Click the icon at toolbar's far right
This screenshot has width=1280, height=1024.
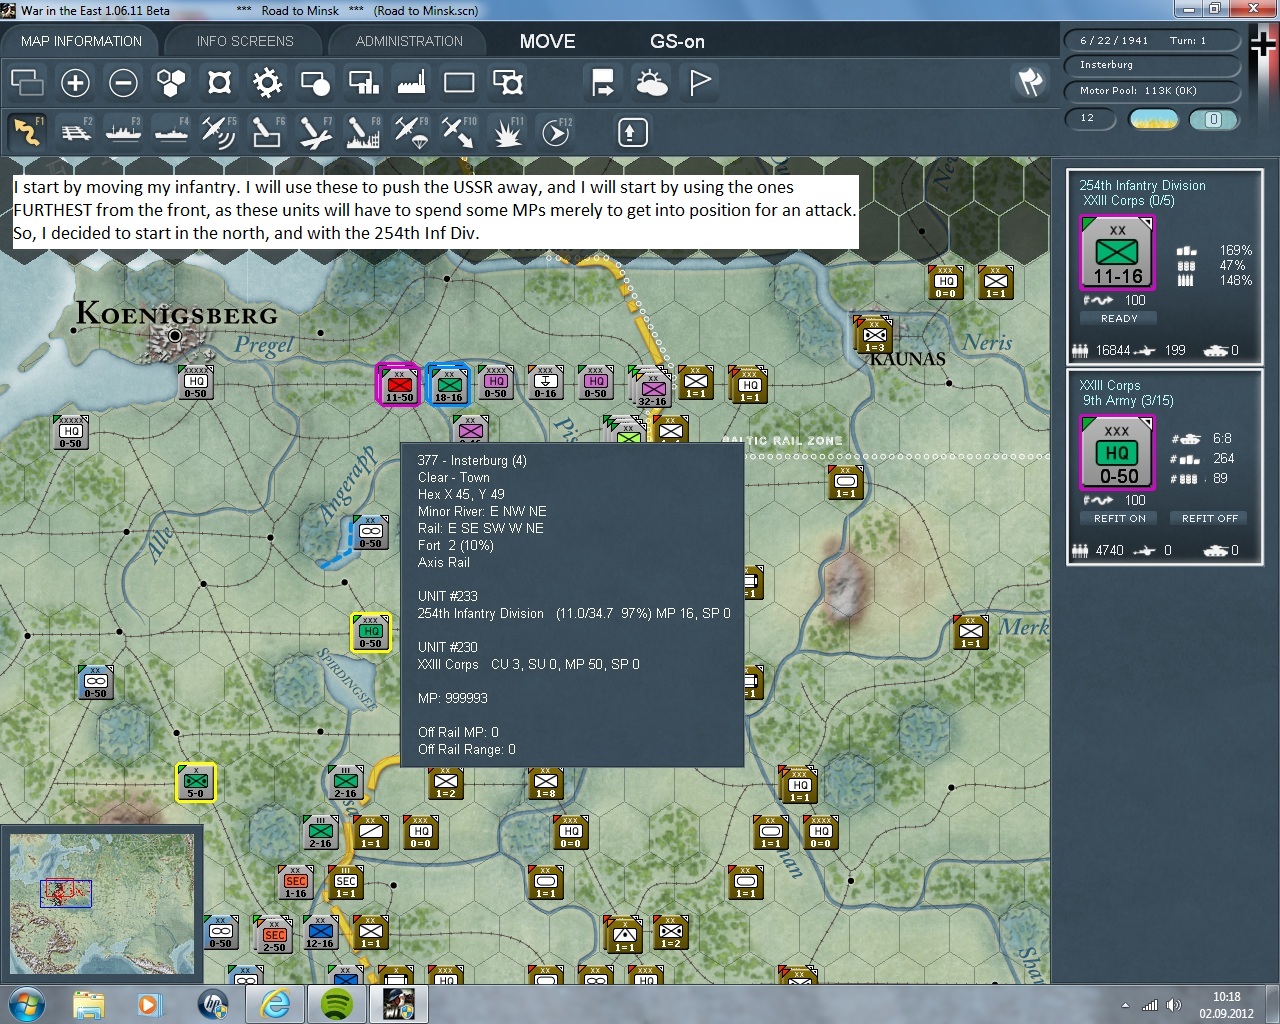coord(1030,82)
